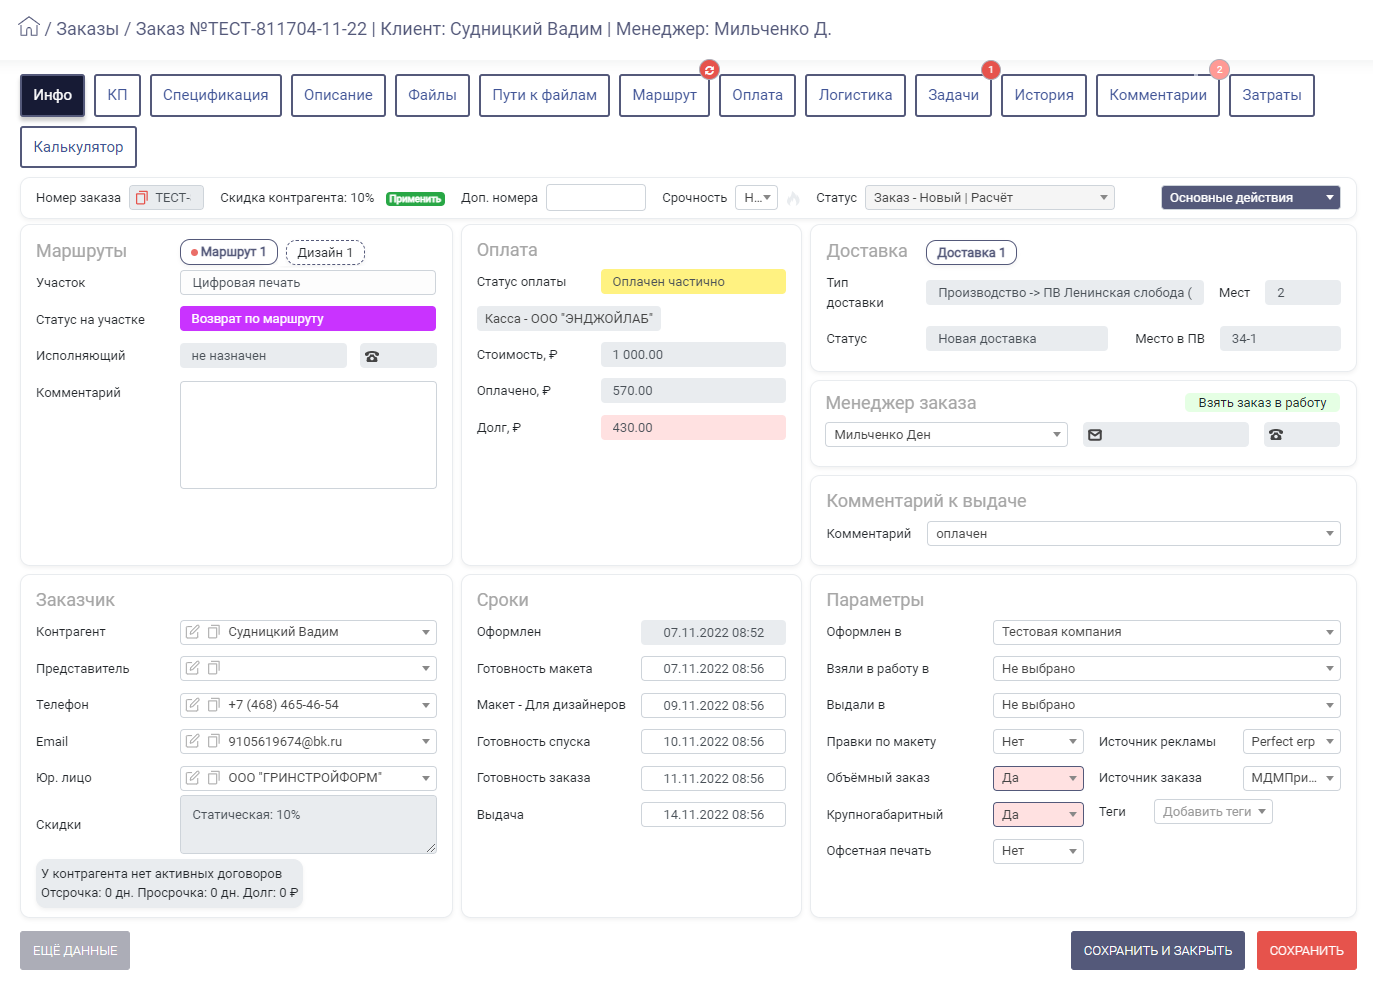Open the Логистика tab

[855, 95]
